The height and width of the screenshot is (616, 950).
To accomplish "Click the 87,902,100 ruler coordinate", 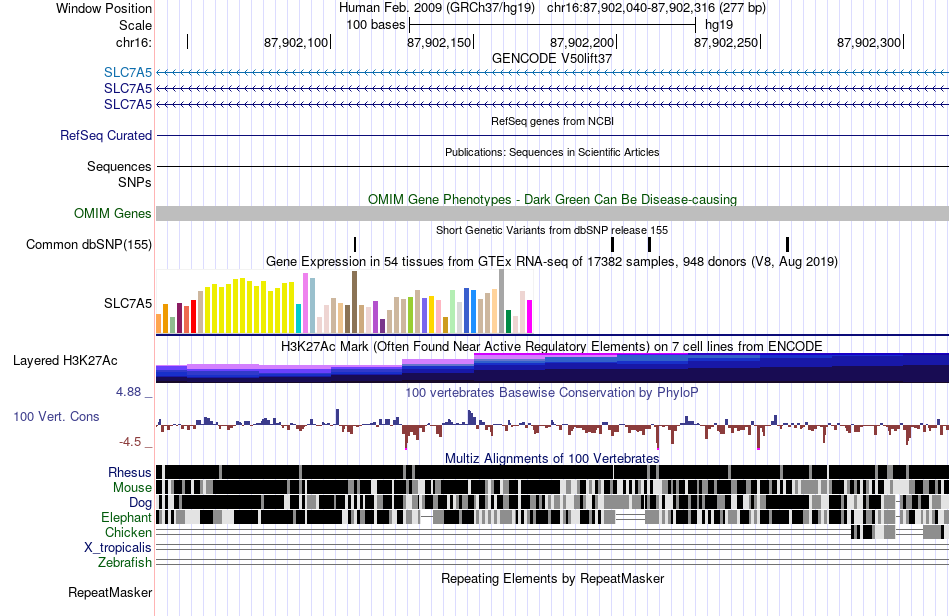I will [296, 42].
